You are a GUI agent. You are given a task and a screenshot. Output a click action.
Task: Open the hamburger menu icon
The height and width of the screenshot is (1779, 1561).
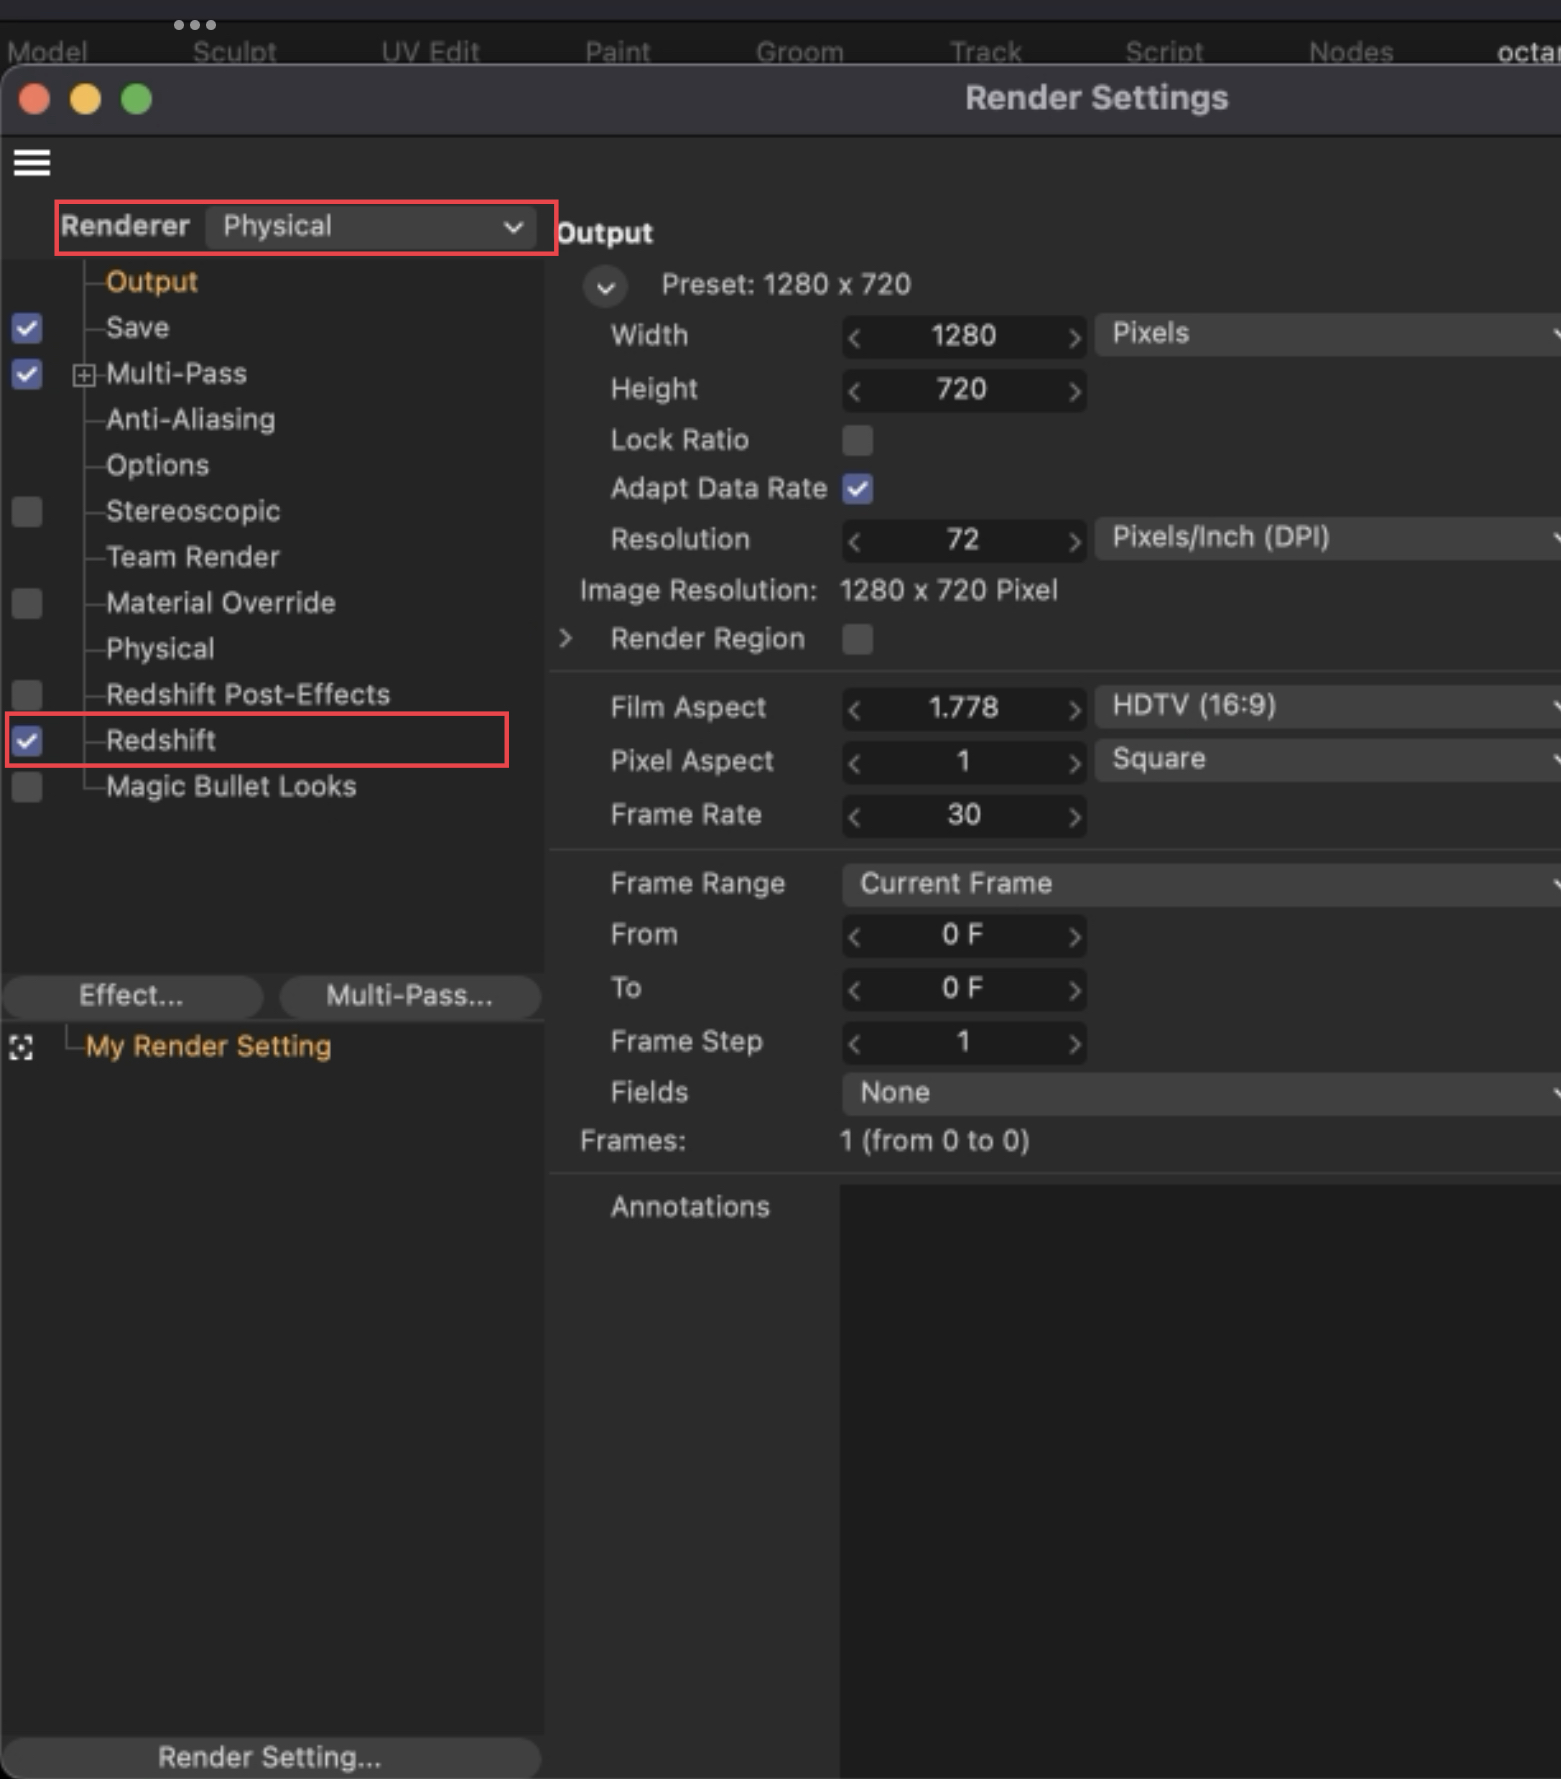point(32,162)
